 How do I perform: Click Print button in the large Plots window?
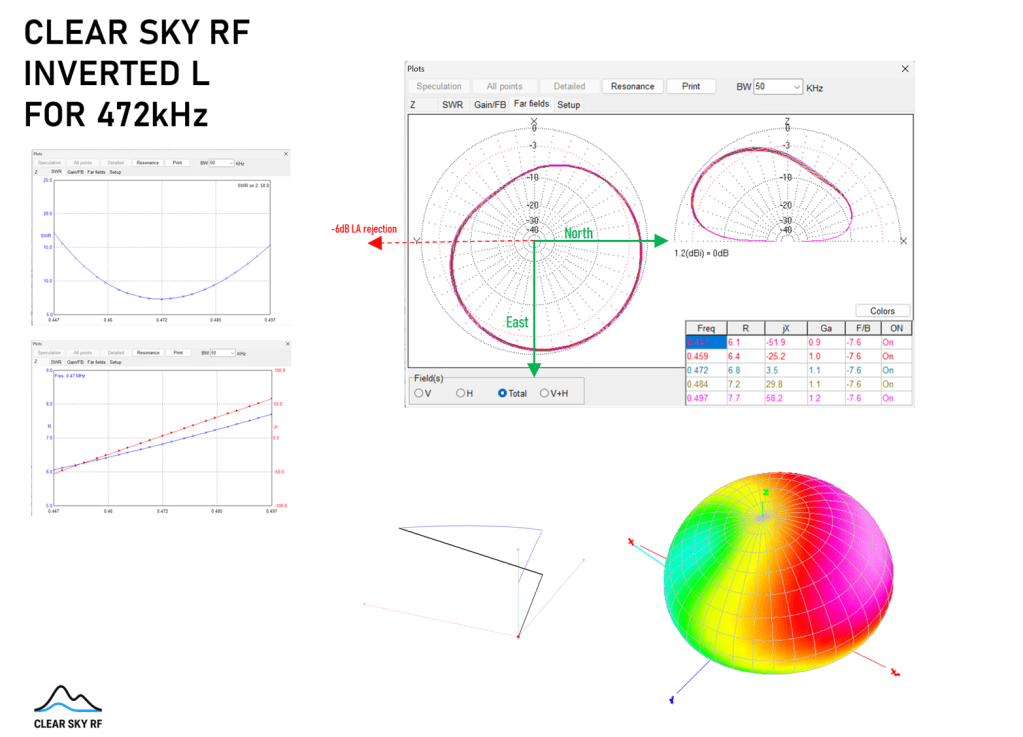(x=691, y=86)
